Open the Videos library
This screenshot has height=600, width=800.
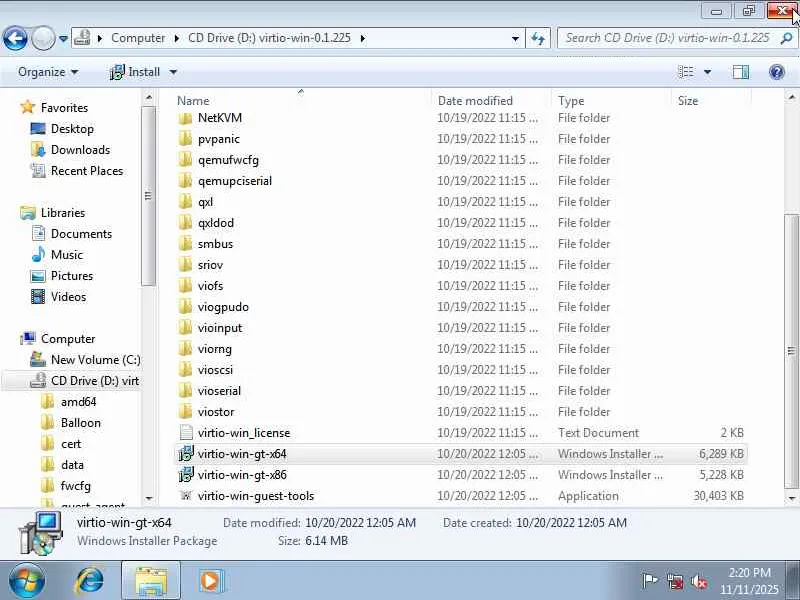click(x=68, y=296)
